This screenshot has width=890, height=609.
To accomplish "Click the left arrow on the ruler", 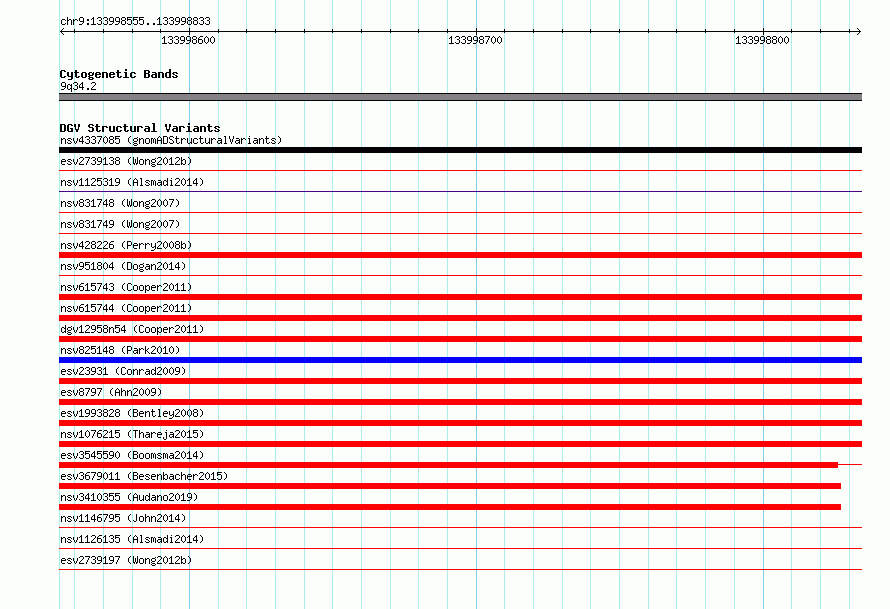I will pyautogui.click(x=63, y=31).
